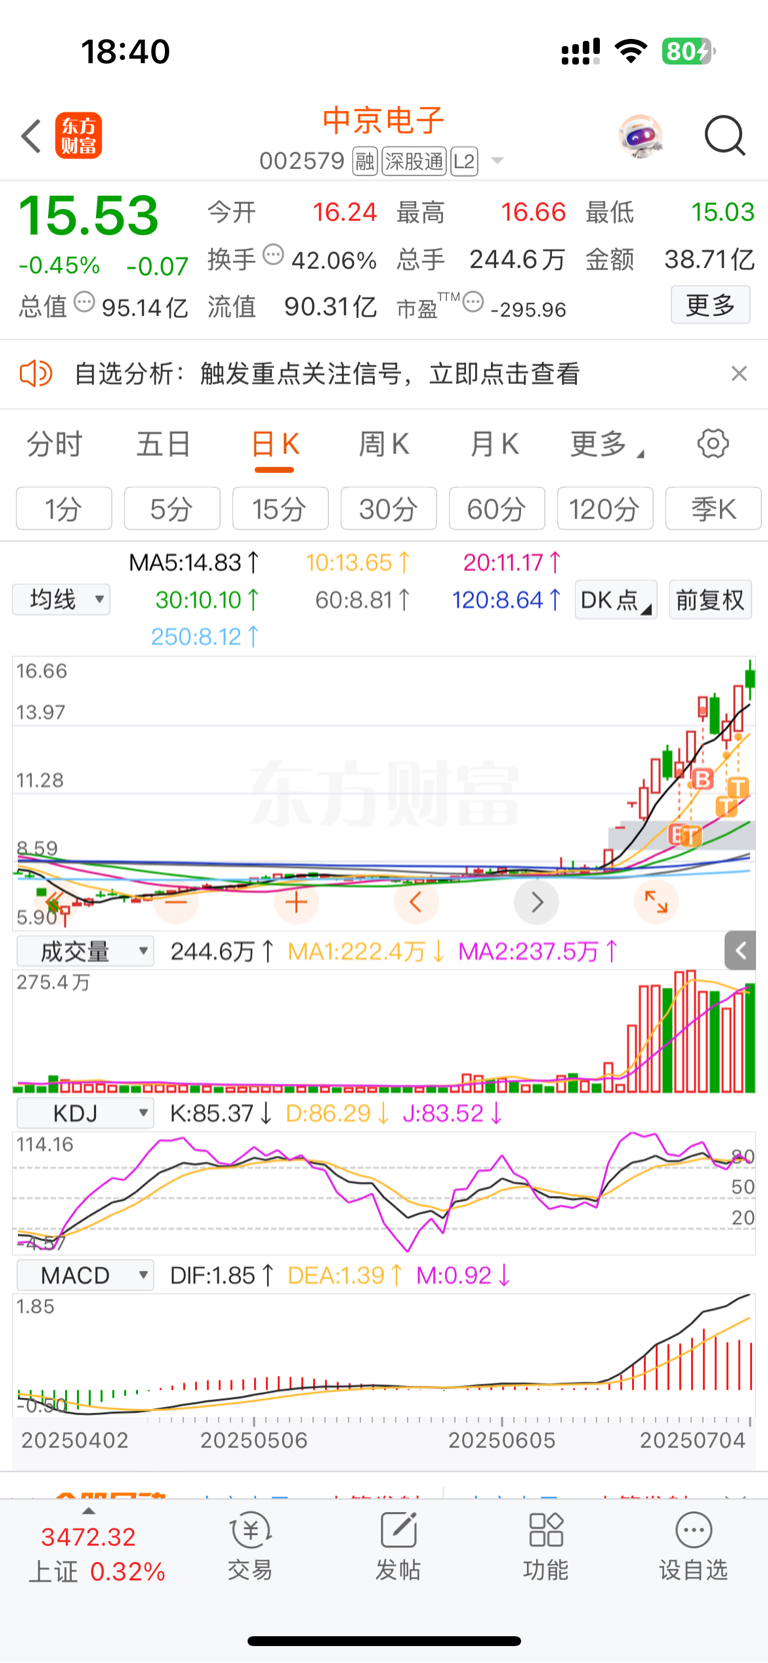Expand the gray side panel arrow
The height and width of the screenshot is (1663, 768).
coord(740,950)
